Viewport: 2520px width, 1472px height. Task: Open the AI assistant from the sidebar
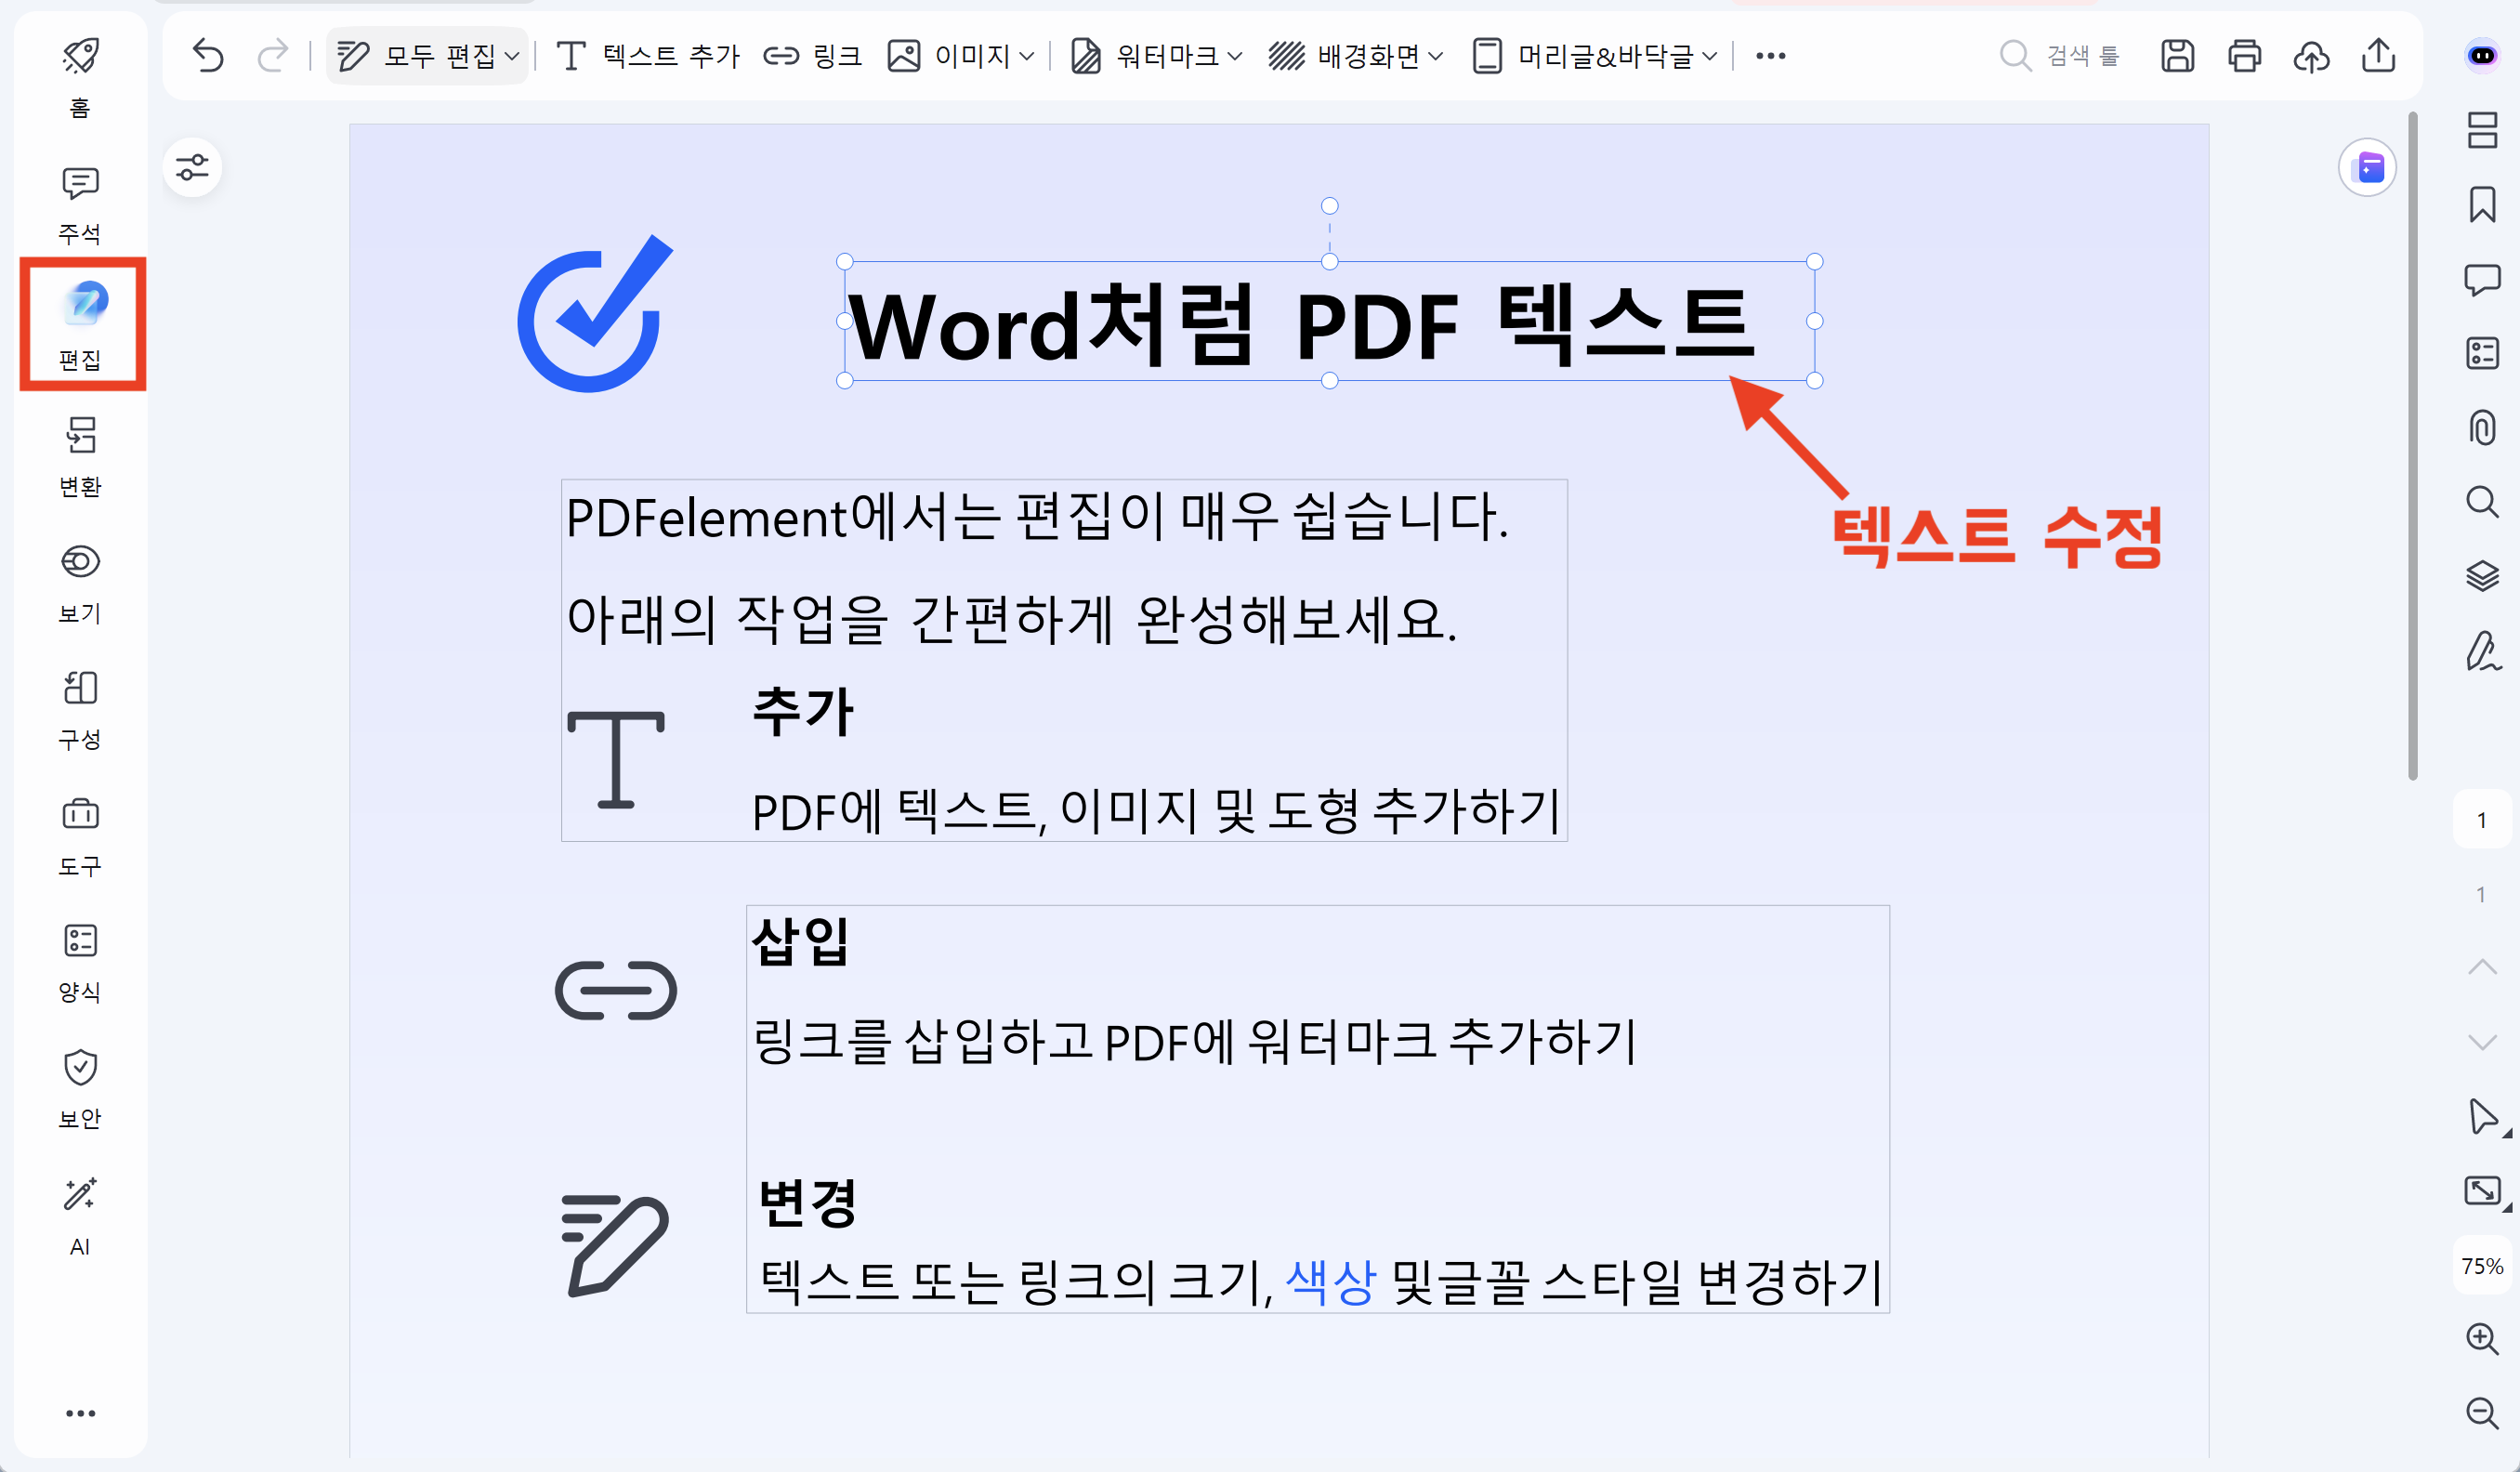[x=80, y=1215]
